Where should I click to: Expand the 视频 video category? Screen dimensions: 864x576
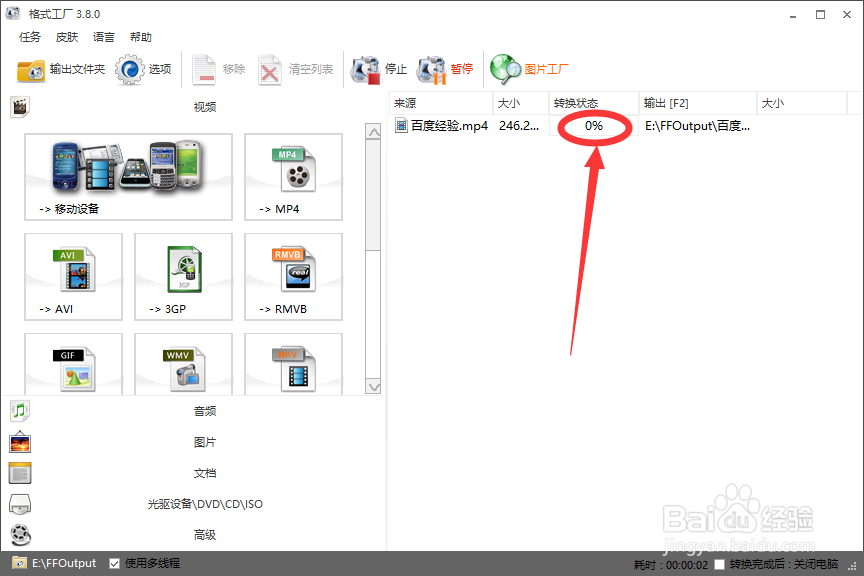(204, 107)
